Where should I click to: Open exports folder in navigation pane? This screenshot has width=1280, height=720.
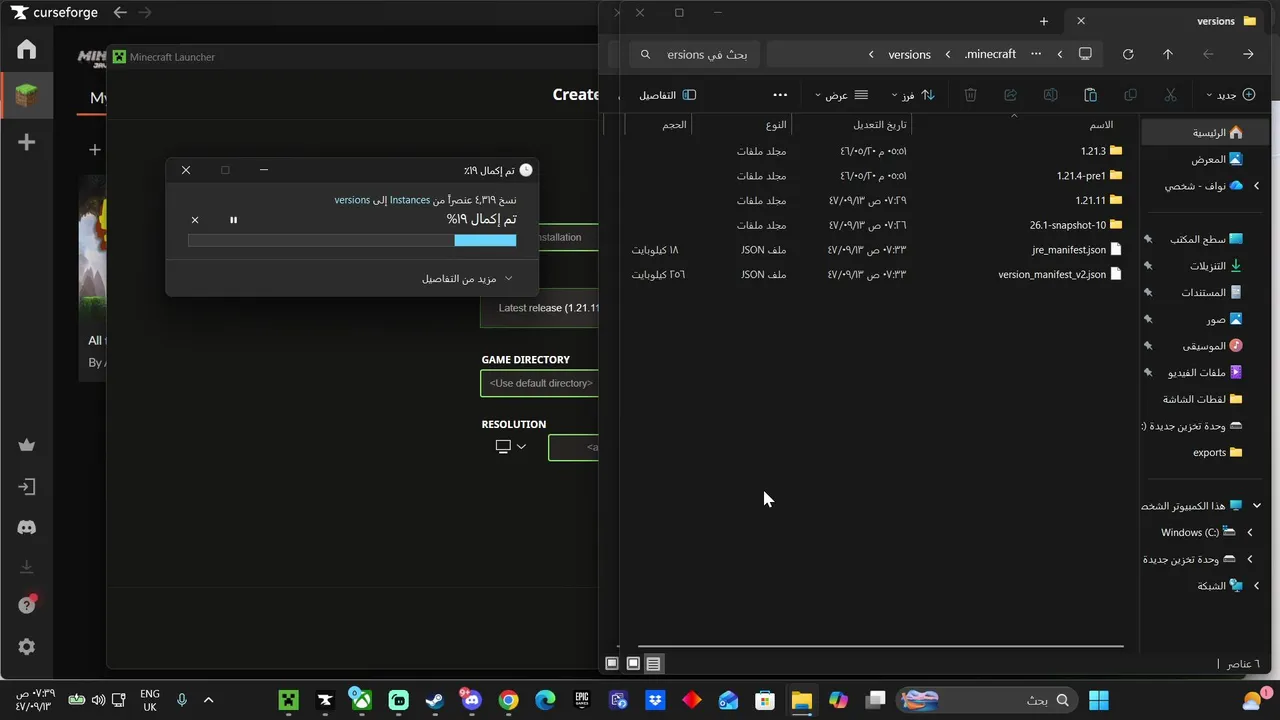[x=1217, y=452]
